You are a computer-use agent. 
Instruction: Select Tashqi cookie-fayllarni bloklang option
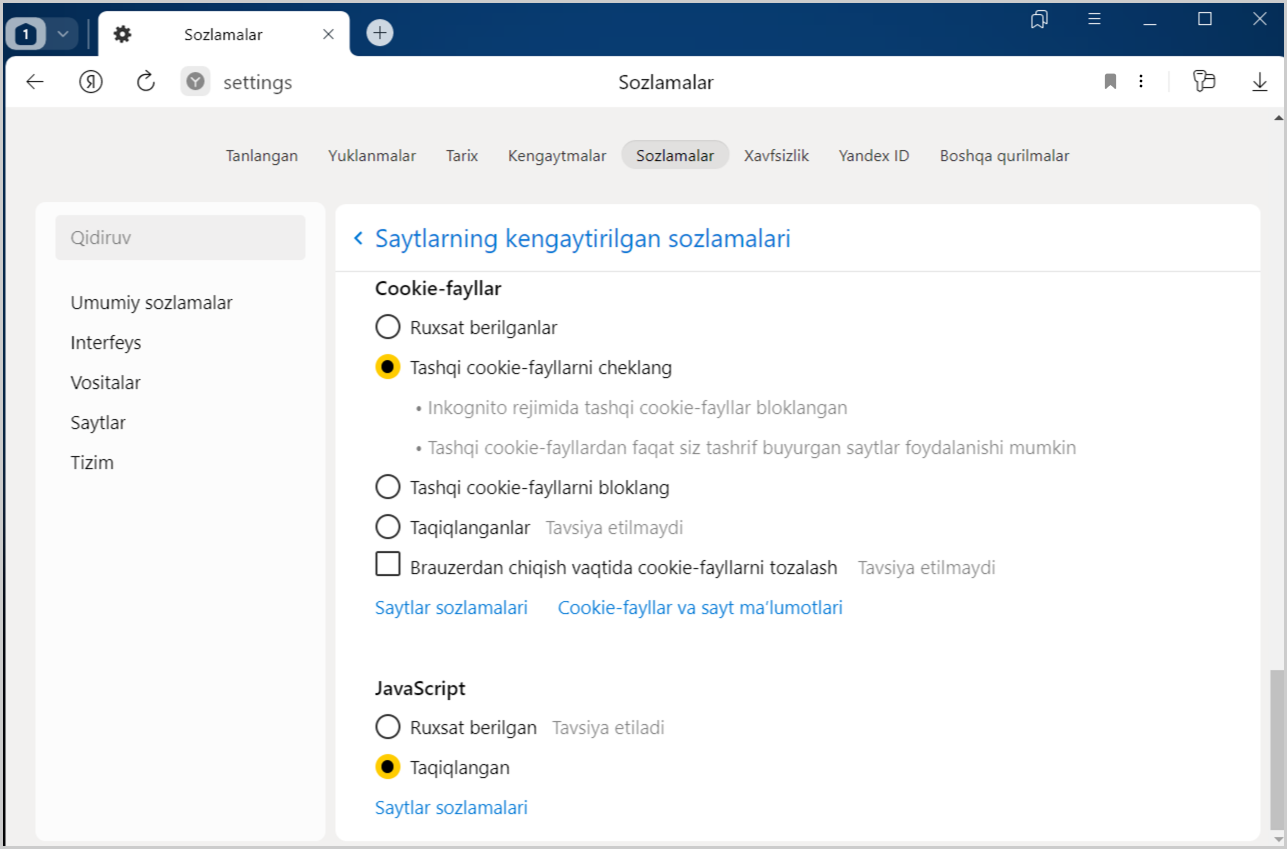click(x=387, y=487)
